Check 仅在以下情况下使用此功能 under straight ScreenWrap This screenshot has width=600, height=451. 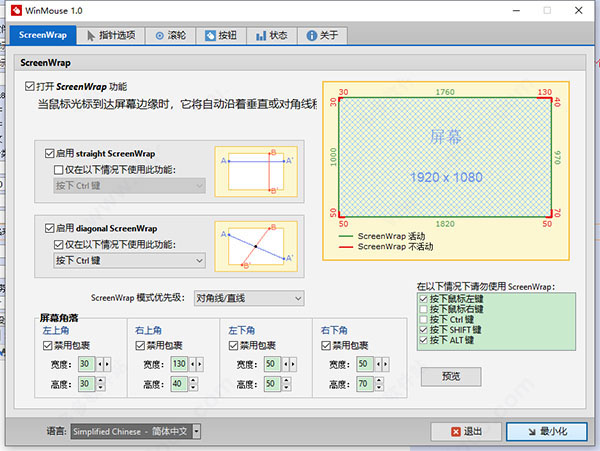point(59,169)
